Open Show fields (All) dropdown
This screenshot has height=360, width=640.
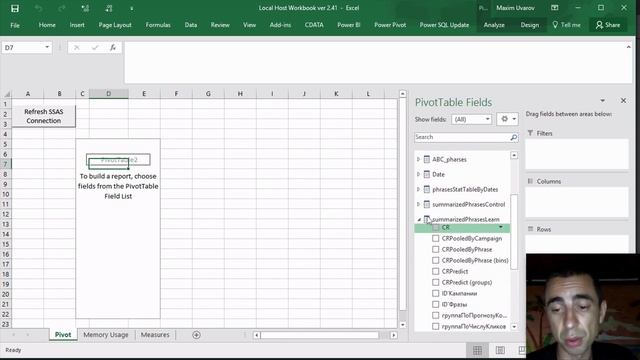pos(471,119)
